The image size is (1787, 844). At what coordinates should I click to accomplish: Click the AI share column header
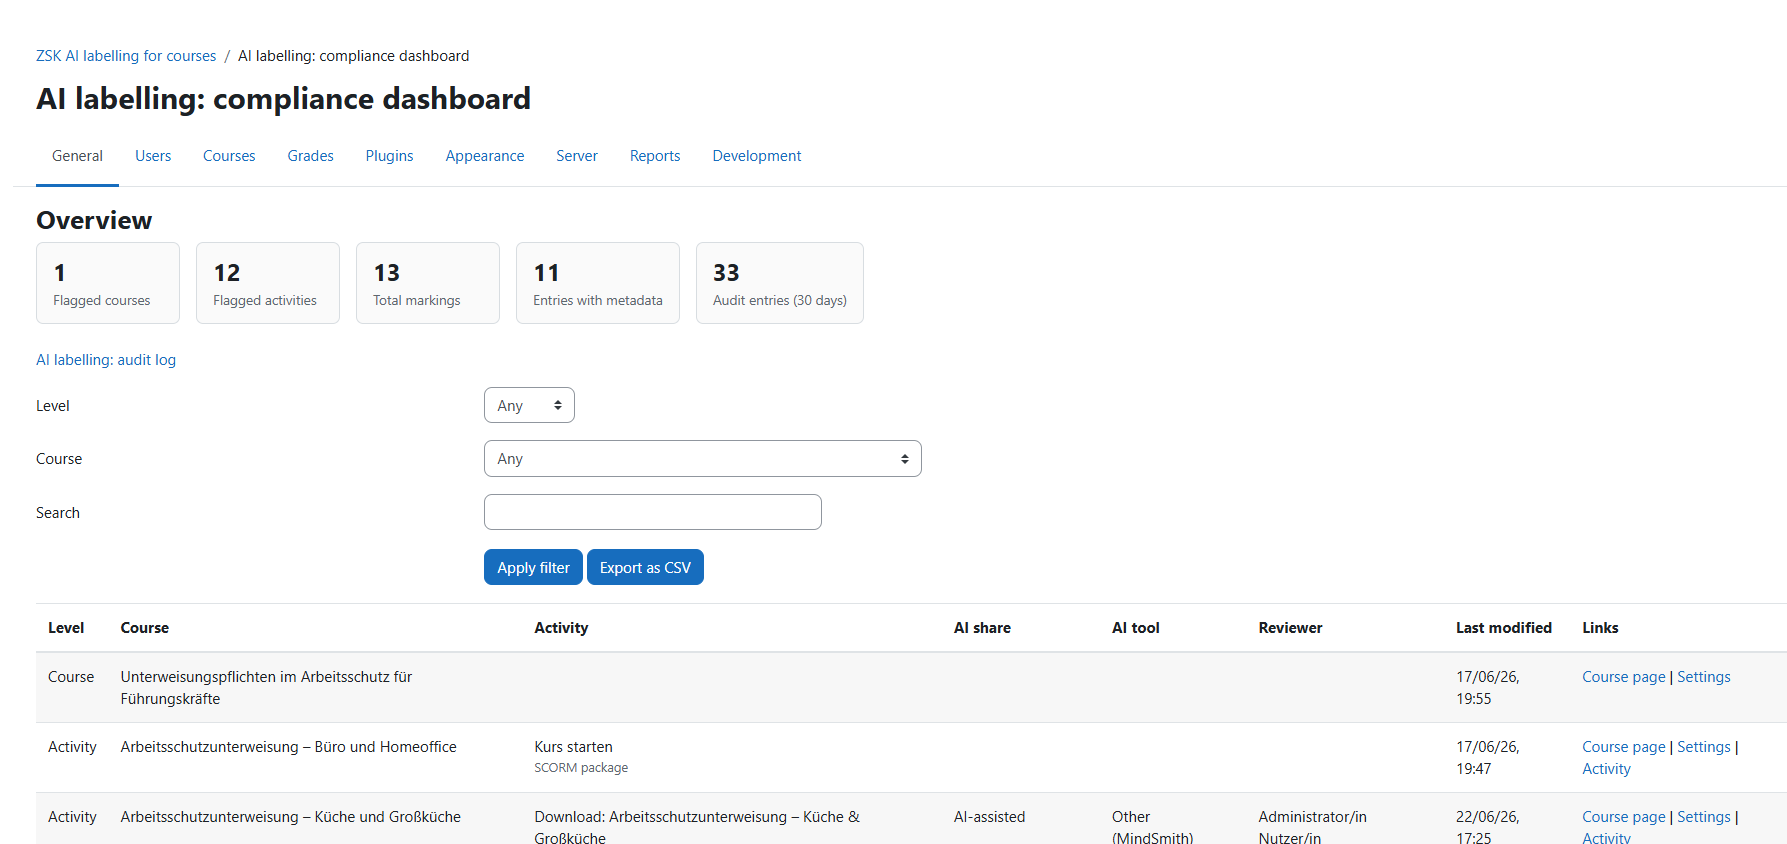pyautogui.click(x=982, y=628)
